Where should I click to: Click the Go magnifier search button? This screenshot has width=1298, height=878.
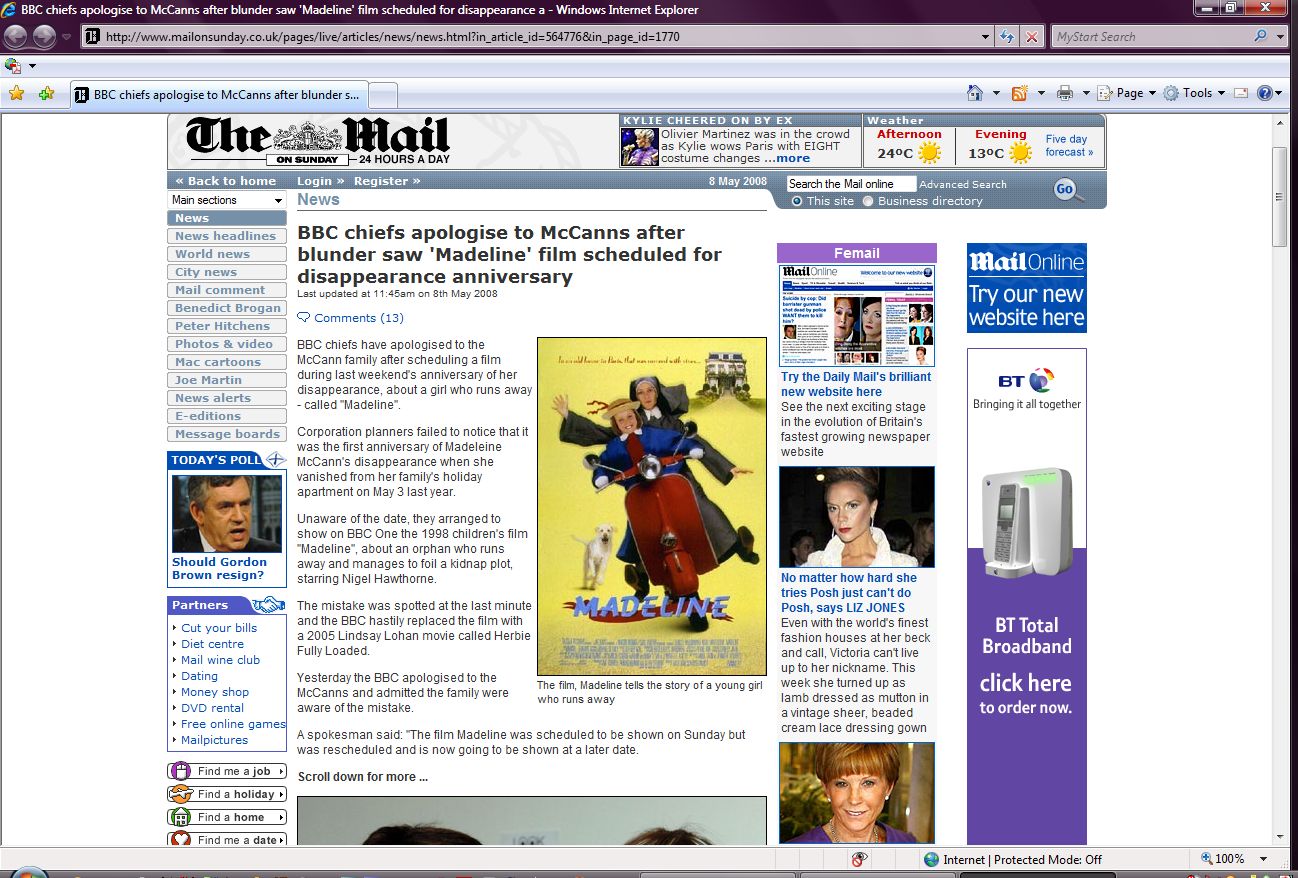tap(1067, 190)
